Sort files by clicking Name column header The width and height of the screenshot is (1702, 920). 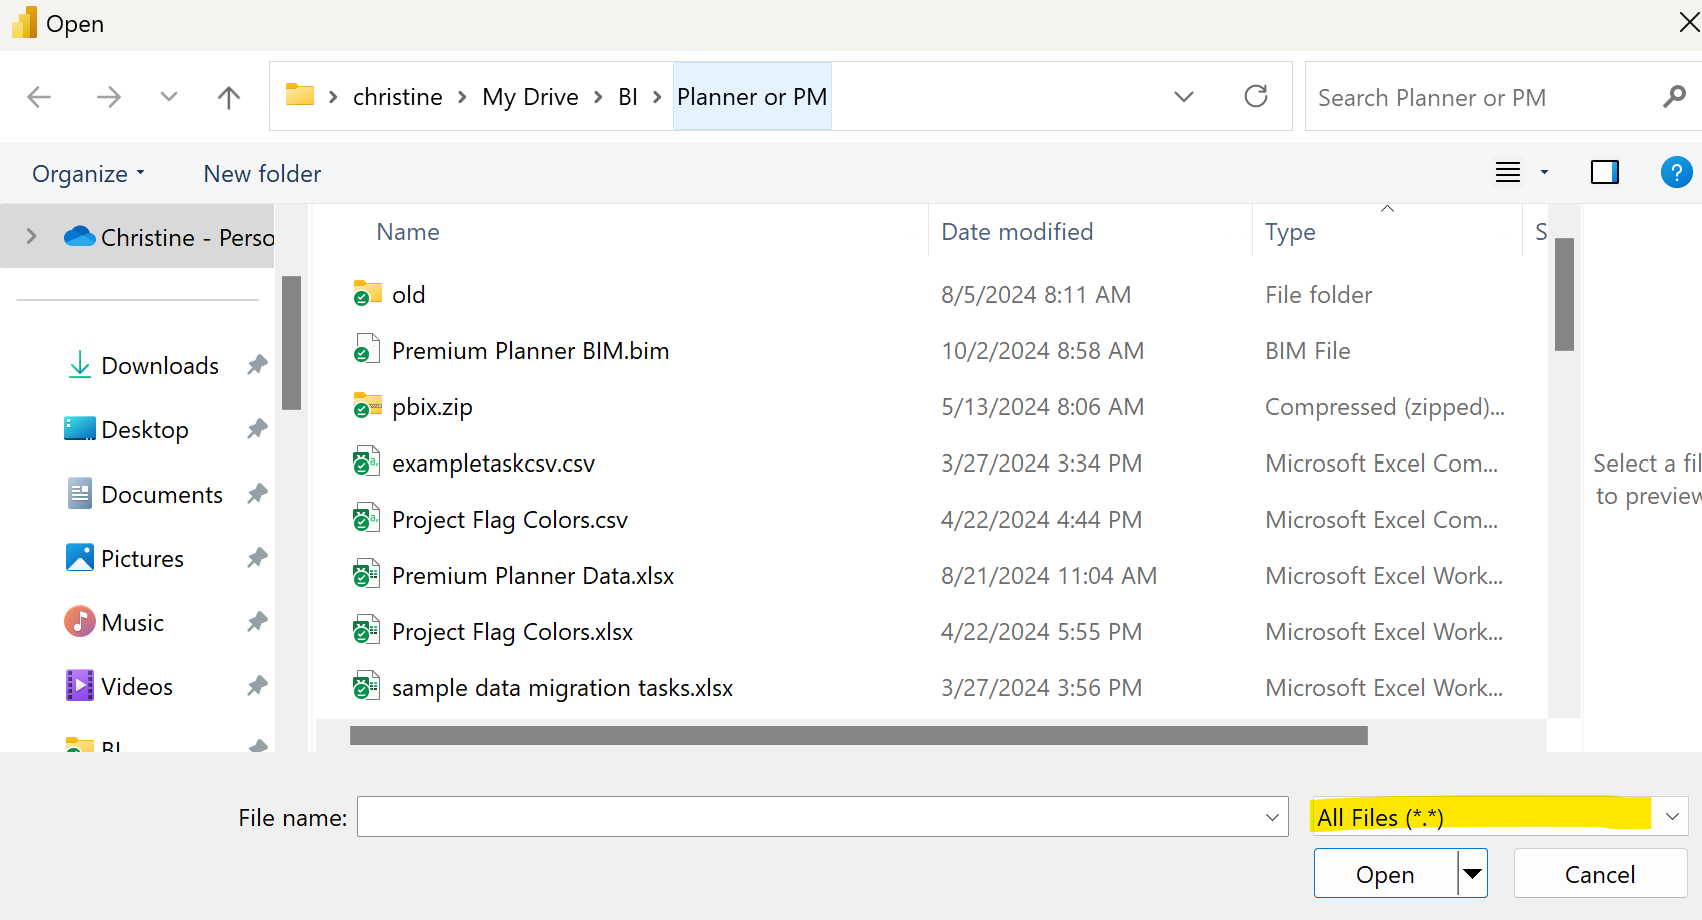408,231
